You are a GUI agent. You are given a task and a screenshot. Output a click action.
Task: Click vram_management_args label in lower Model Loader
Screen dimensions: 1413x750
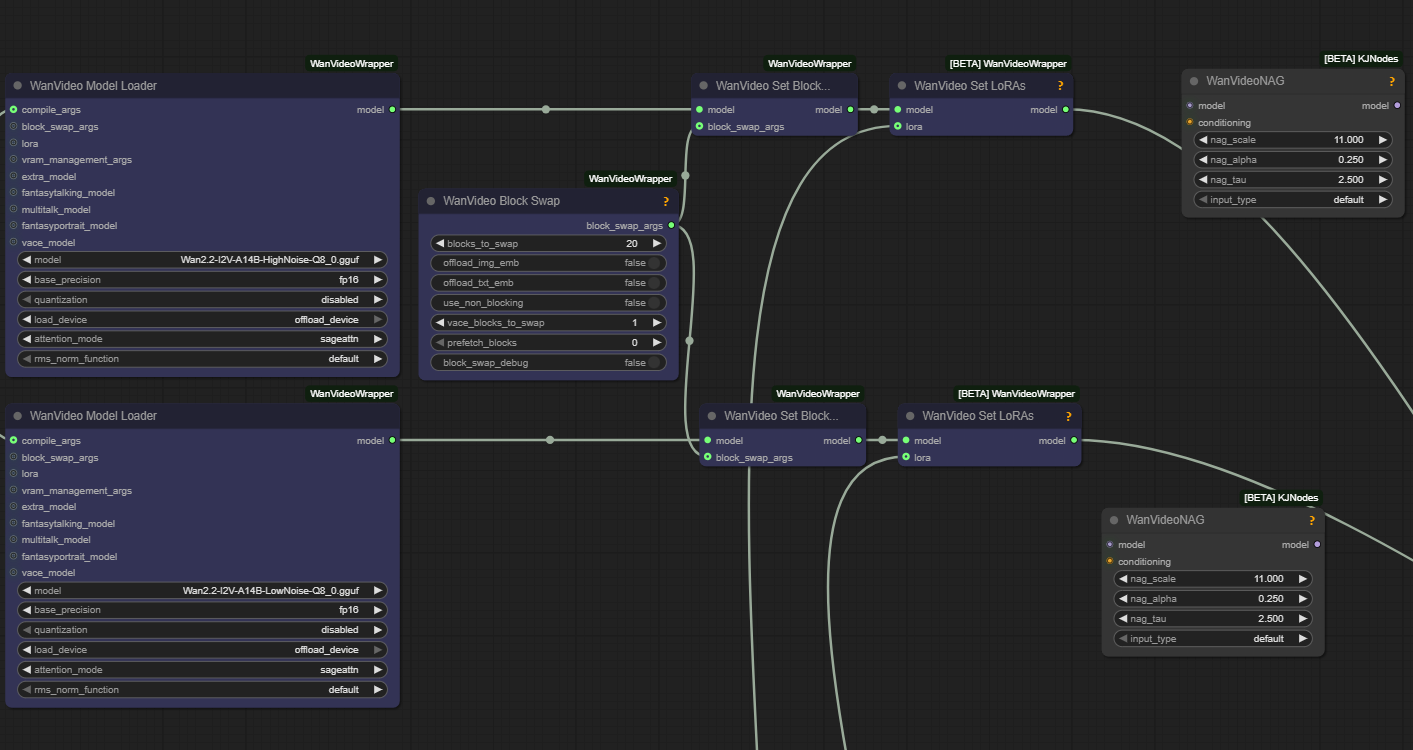pos(77,491)
